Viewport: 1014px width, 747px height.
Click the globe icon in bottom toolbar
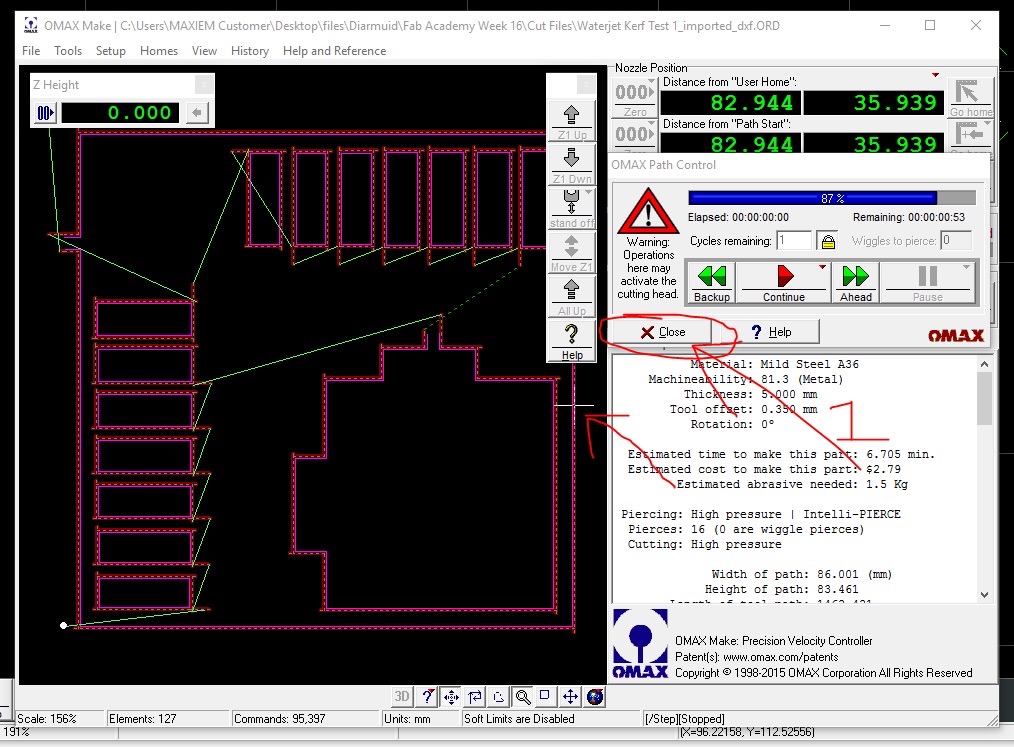(595, 697)
